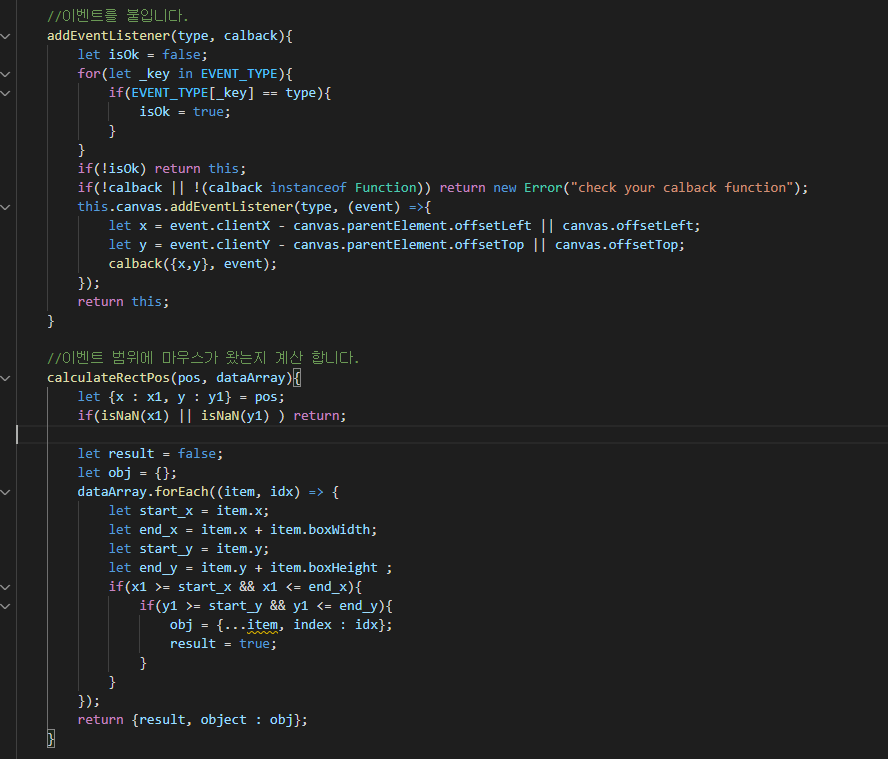Image resolution: width=888 pixels, height=759 pixels.
Task: Click item.boxWidth in the end_x line
Action: (320, 530)
